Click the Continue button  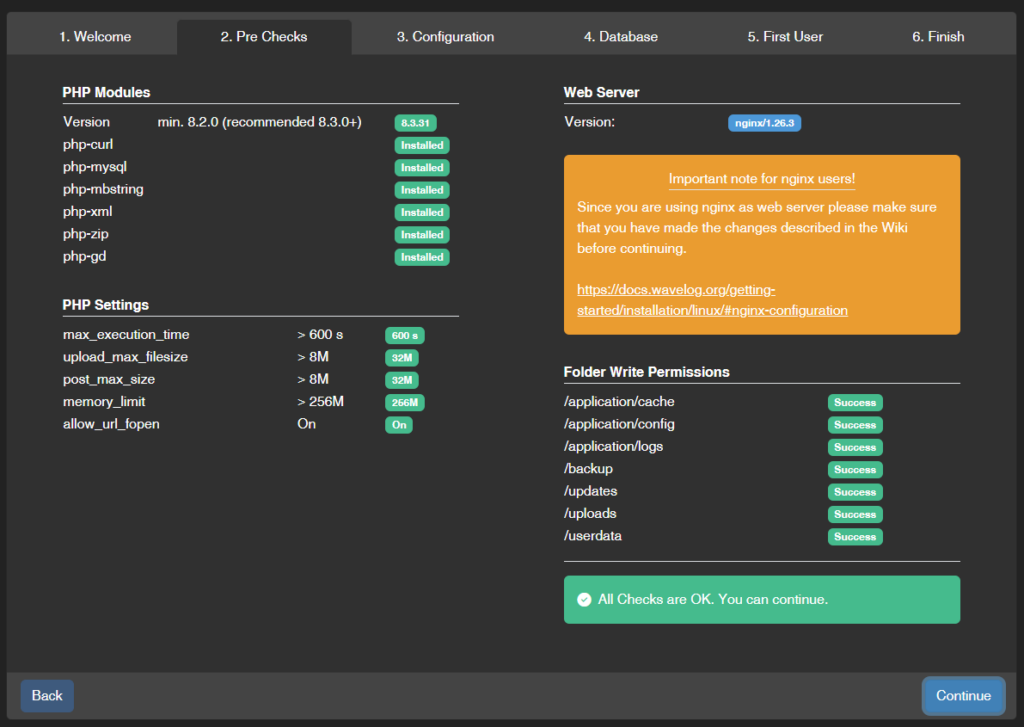click(963, 696)
